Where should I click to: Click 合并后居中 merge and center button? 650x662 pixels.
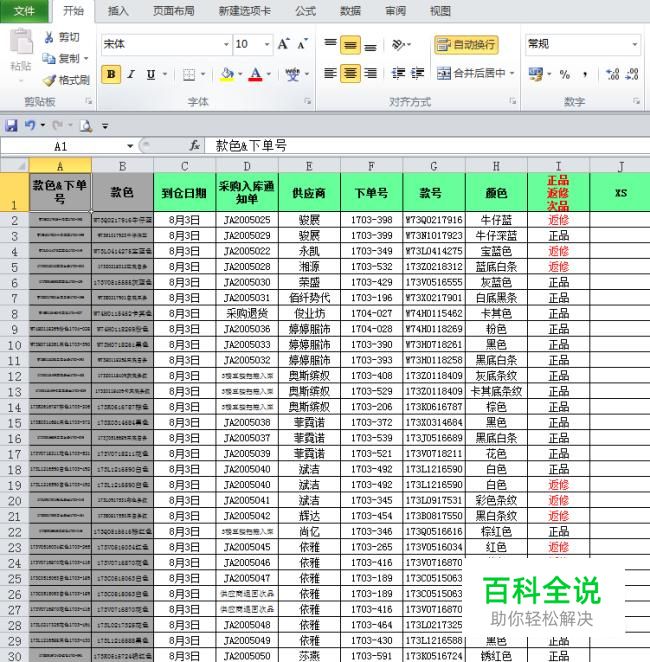click(471, 73)
